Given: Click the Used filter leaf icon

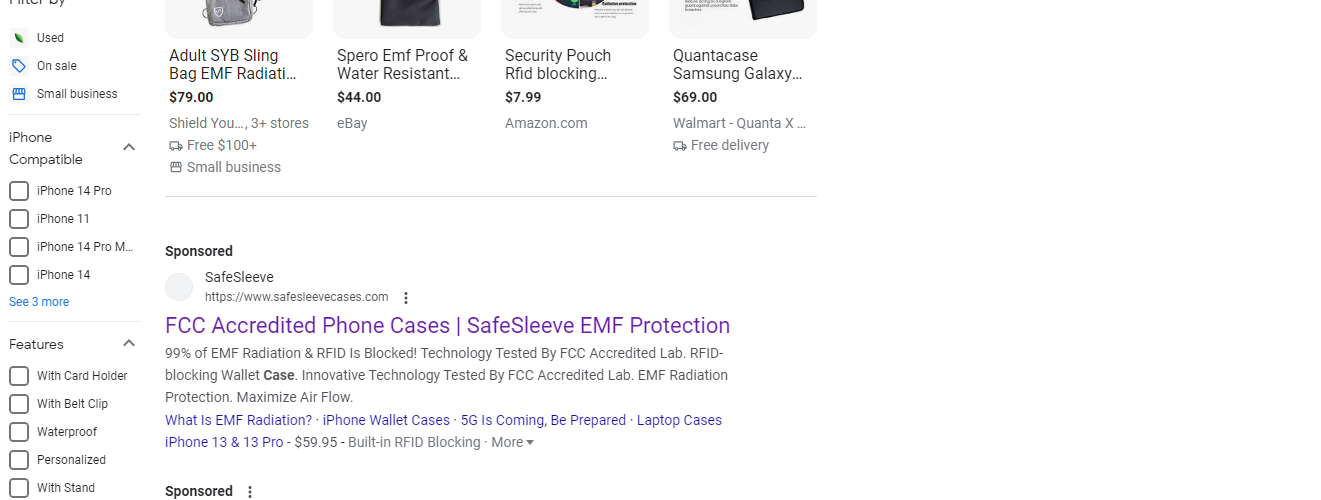Looking at the screenshot, I should [18, 38].
